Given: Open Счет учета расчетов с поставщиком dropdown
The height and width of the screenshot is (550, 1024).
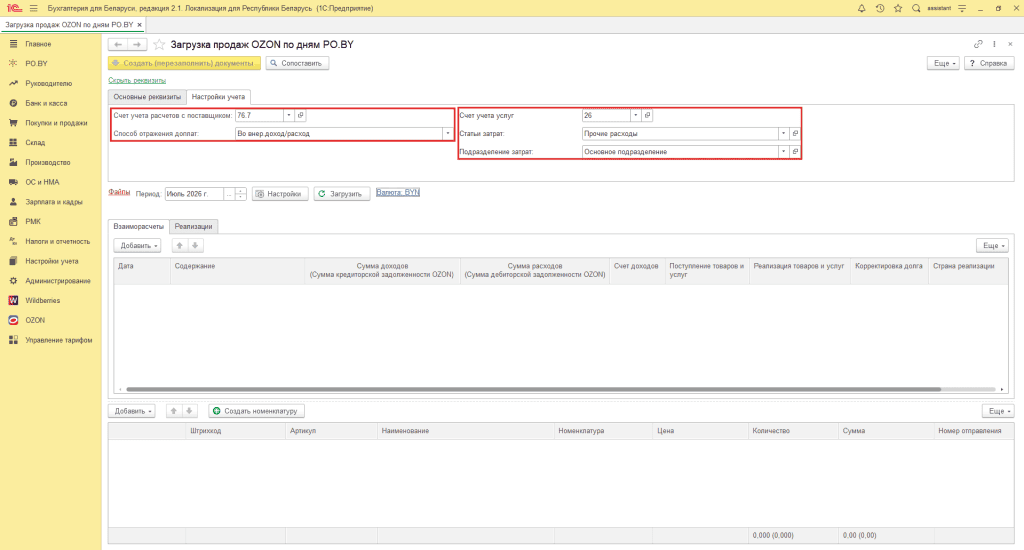Looking at the screenshot, I should point(289,116).
